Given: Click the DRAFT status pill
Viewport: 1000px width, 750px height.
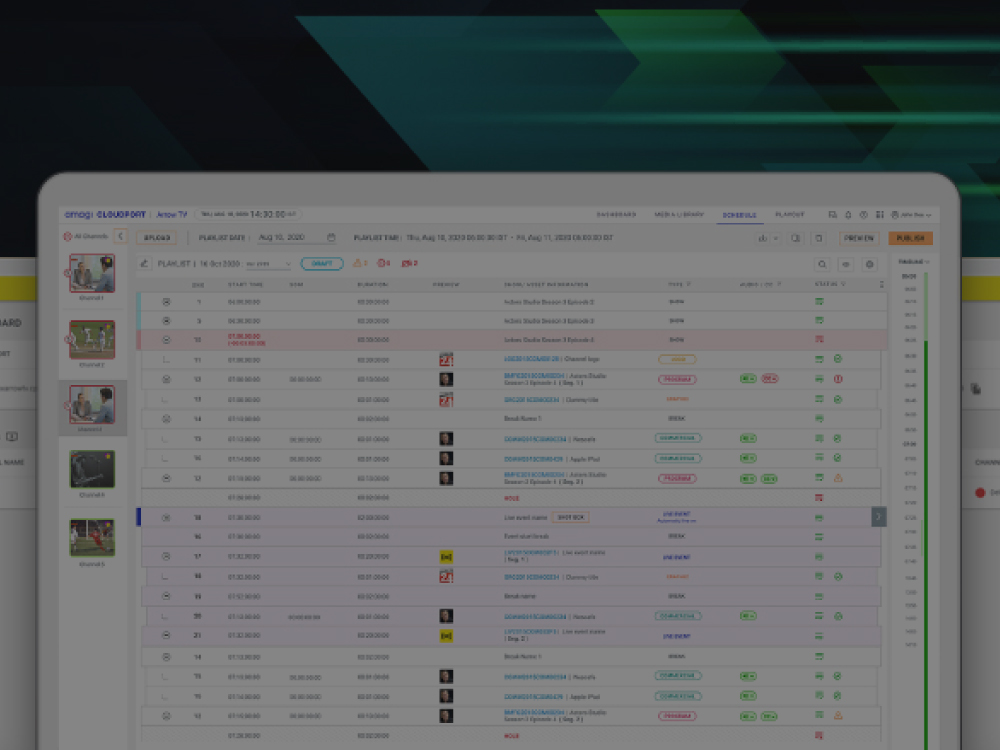Looking at the screenshot, I should (321, 263).
